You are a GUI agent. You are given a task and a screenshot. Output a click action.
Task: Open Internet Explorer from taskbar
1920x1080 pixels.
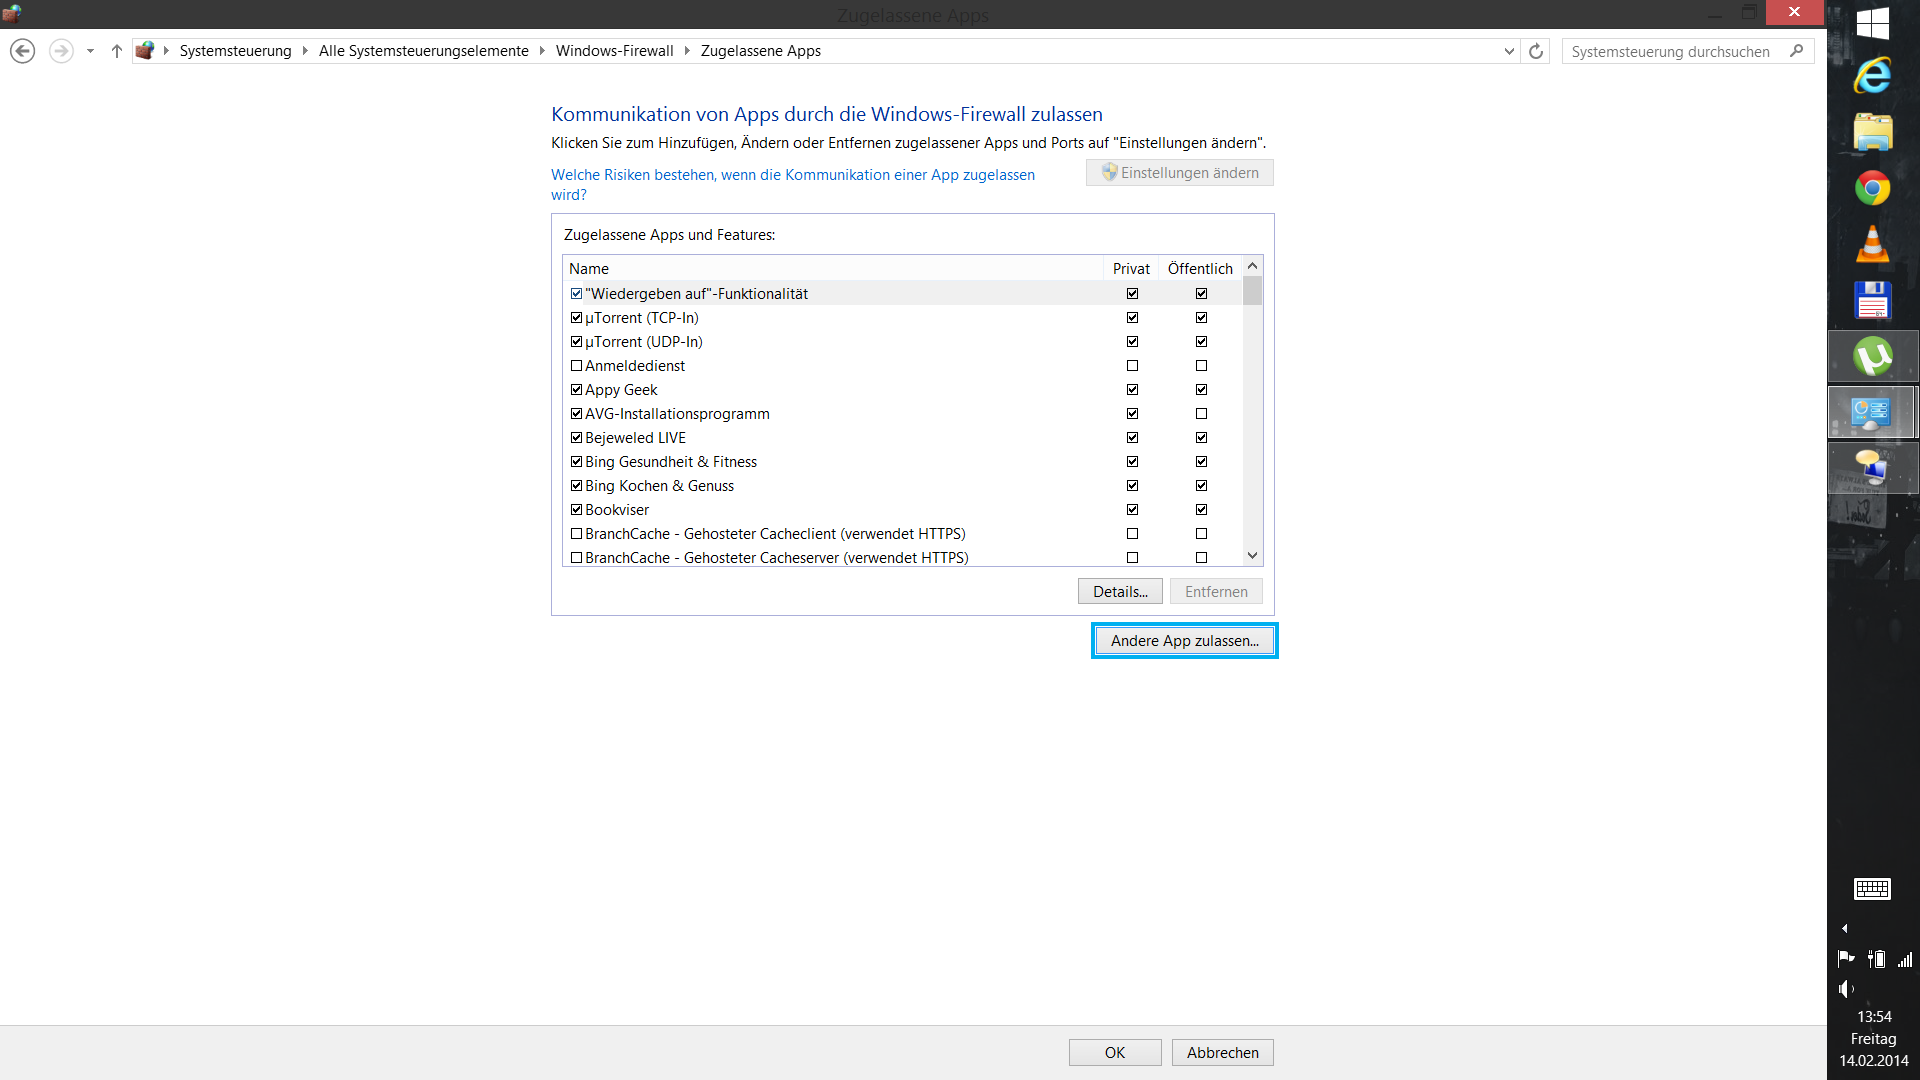(x=1872, y=76)
